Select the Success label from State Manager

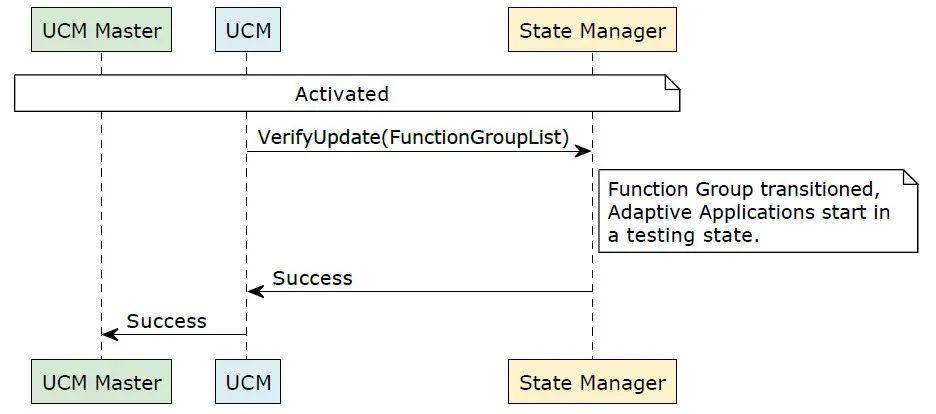point(313,278)
